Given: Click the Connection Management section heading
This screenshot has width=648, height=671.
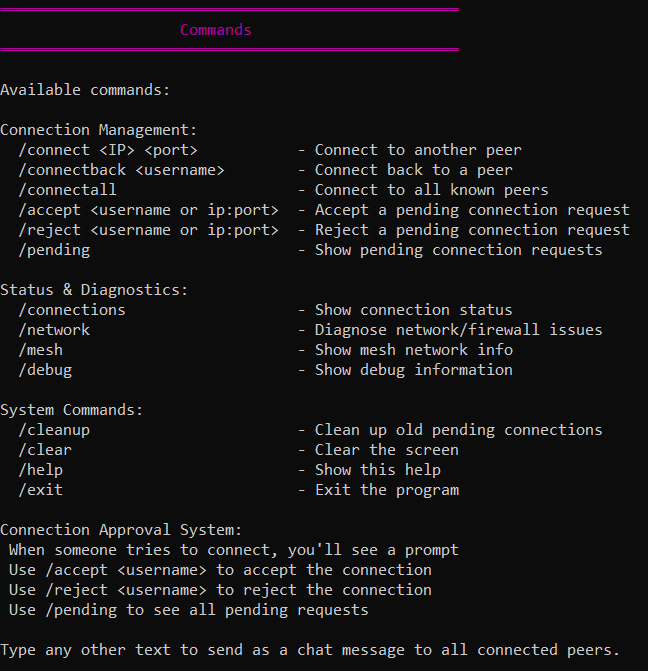Looking at the screenshot, I should click(x=99, y=130).
